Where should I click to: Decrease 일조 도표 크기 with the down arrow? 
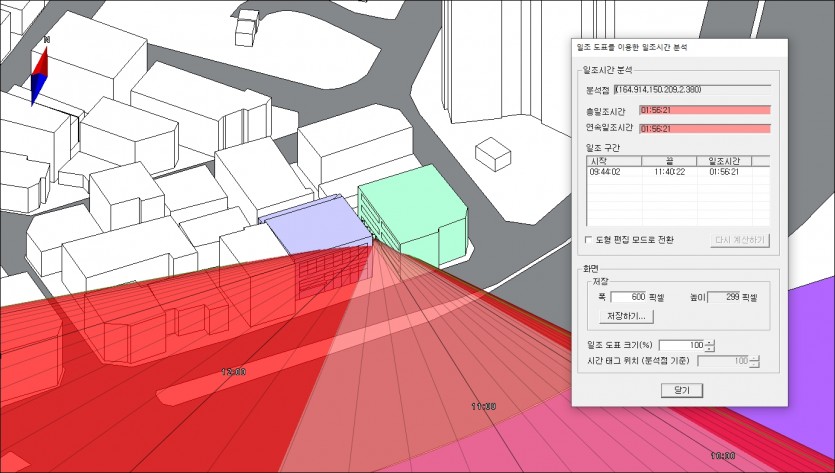[x=710, y=349]
